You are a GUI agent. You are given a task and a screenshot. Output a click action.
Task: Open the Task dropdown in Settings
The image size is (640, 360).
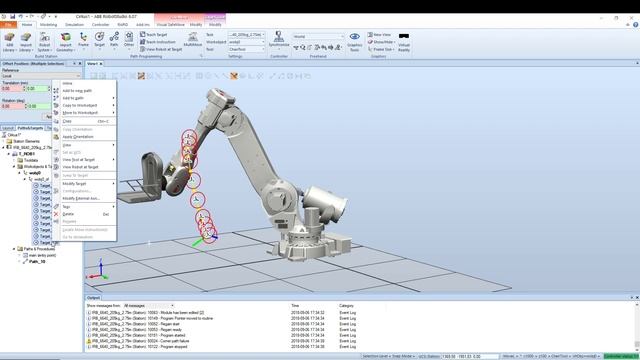click(247, 35)
